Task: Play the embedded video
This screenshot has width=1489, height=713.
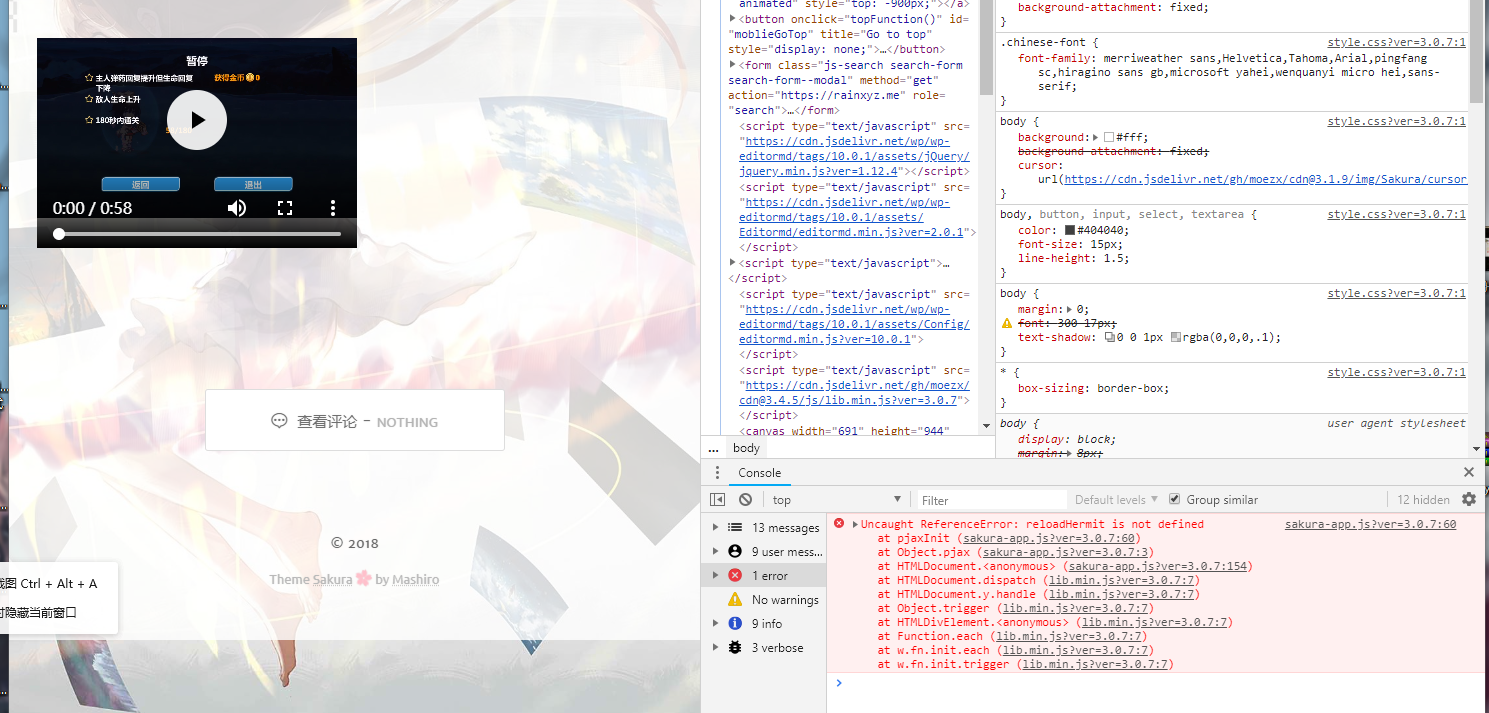Action: pyautogui.click(x=197, y=120)
